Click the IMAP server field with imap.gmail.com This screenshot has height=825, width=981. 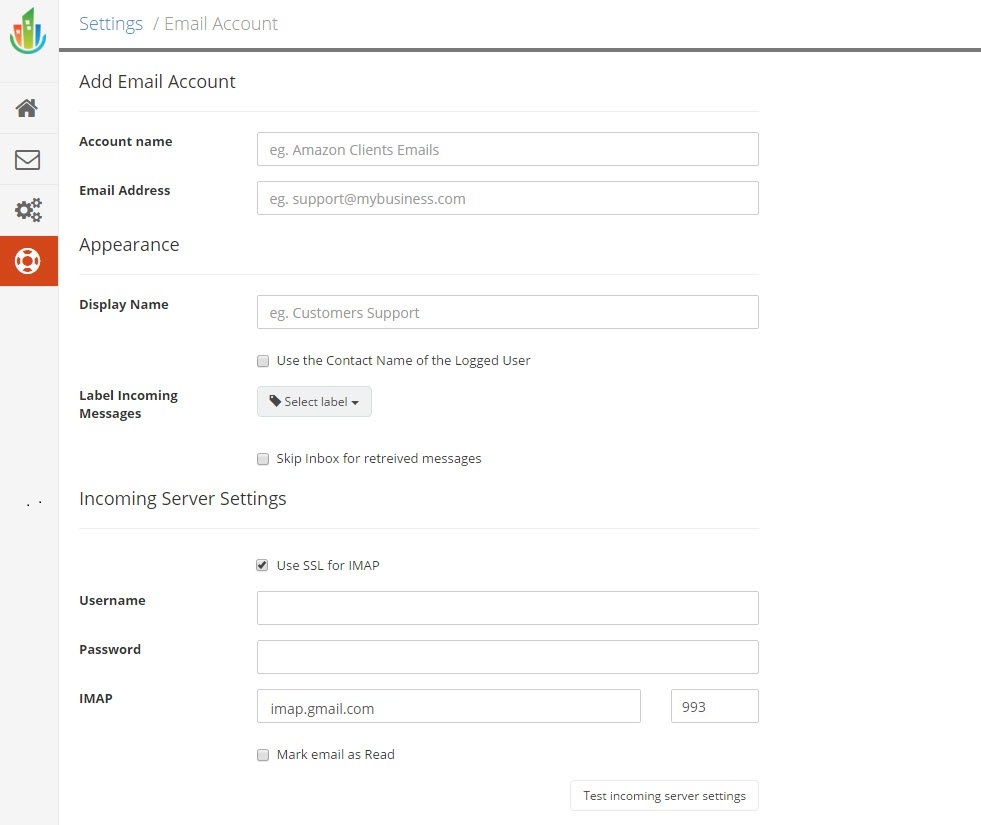point(448,707)
